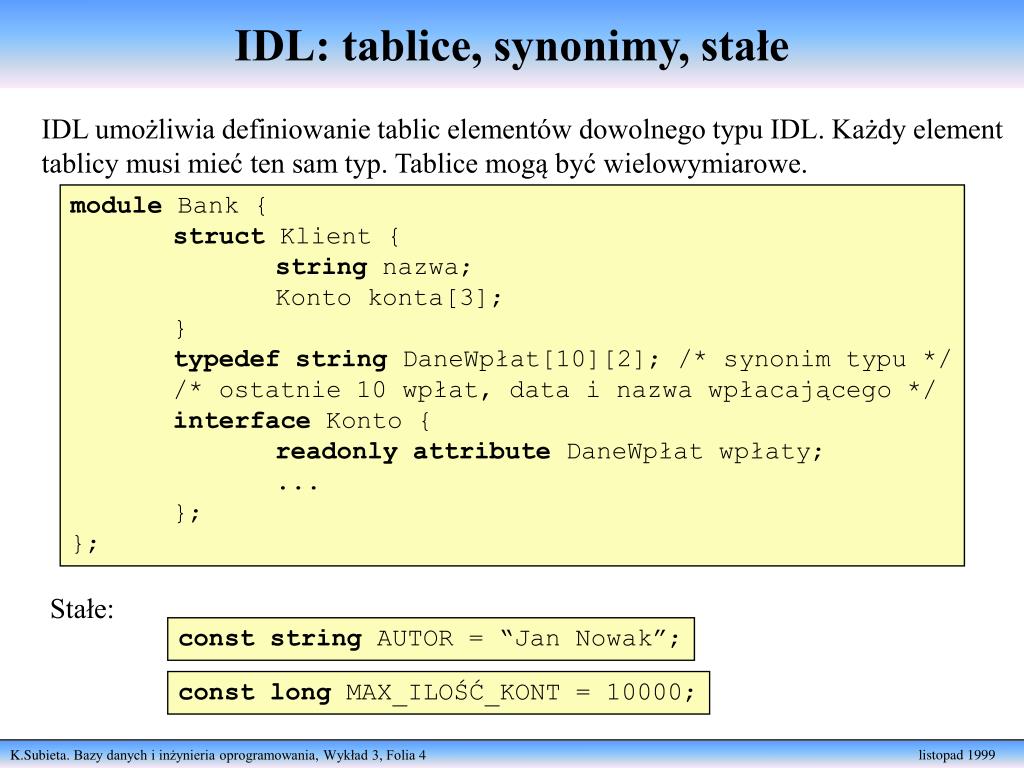The height and width of the screenshot is (768, 1024).
Task: Click footer "K.Subieta. Bazy danych i inżynieria oprogramowania"
Action: [163, 756]
